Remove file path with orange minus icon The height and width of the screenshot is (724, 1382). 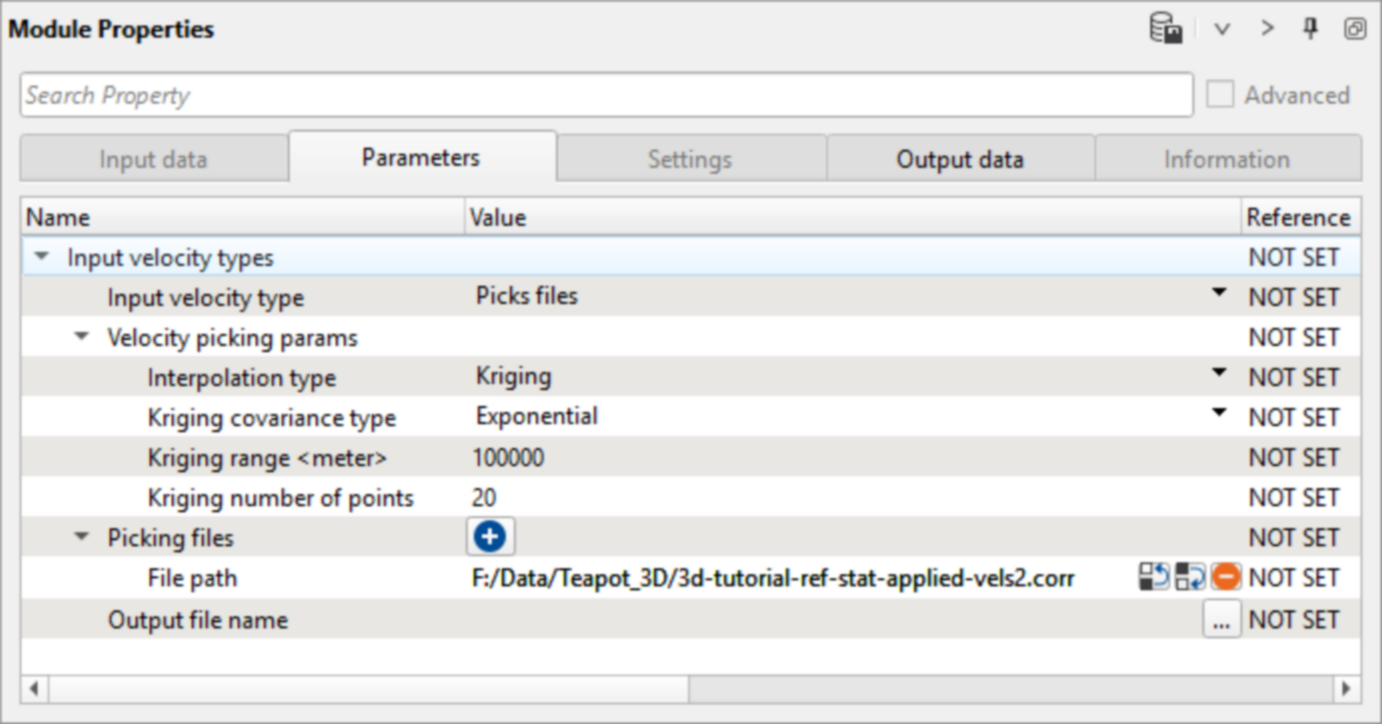(x=1226, y=577)
